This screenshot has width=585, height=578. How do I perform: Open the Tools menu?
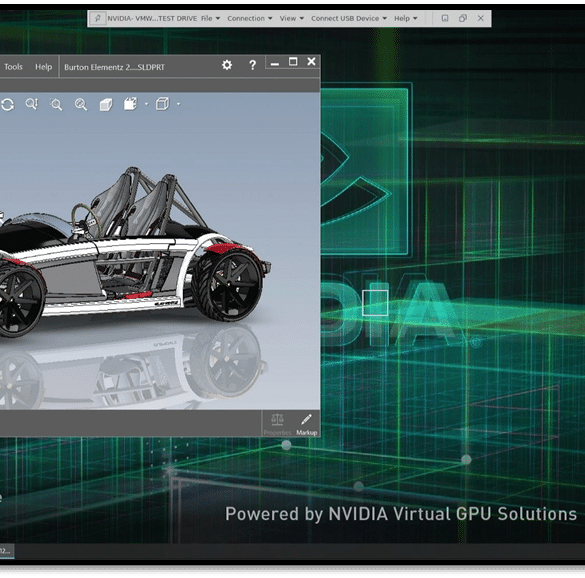click(x=13, y=67)
